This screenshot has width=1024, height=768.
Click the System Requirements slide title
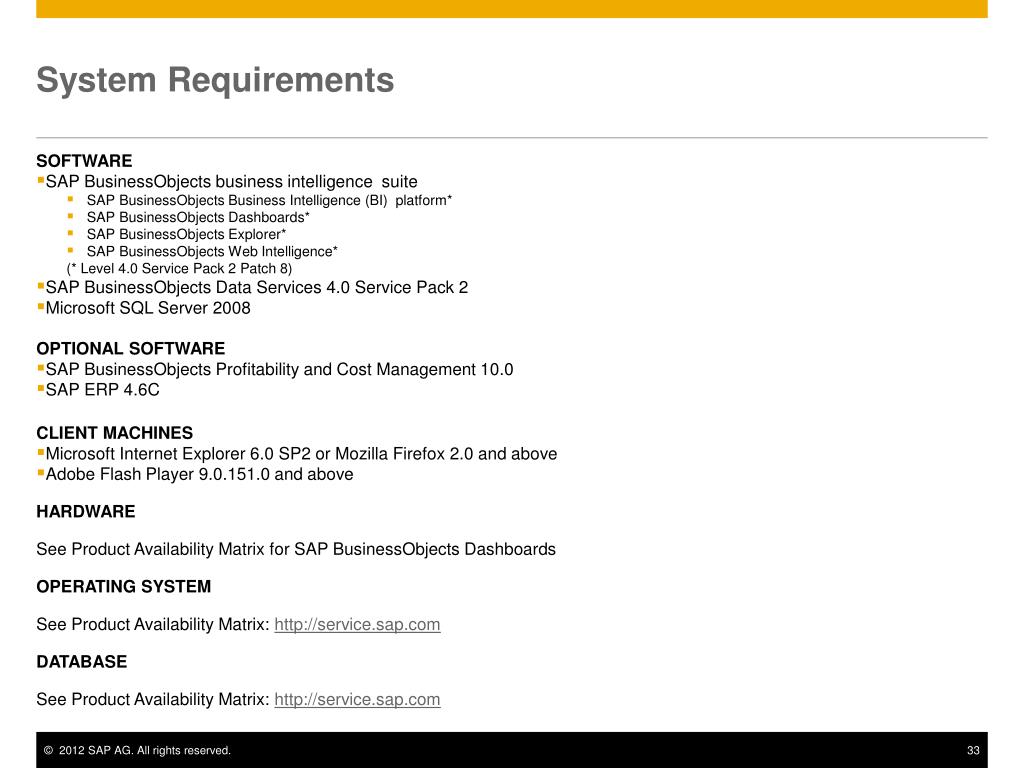point(215,80)
